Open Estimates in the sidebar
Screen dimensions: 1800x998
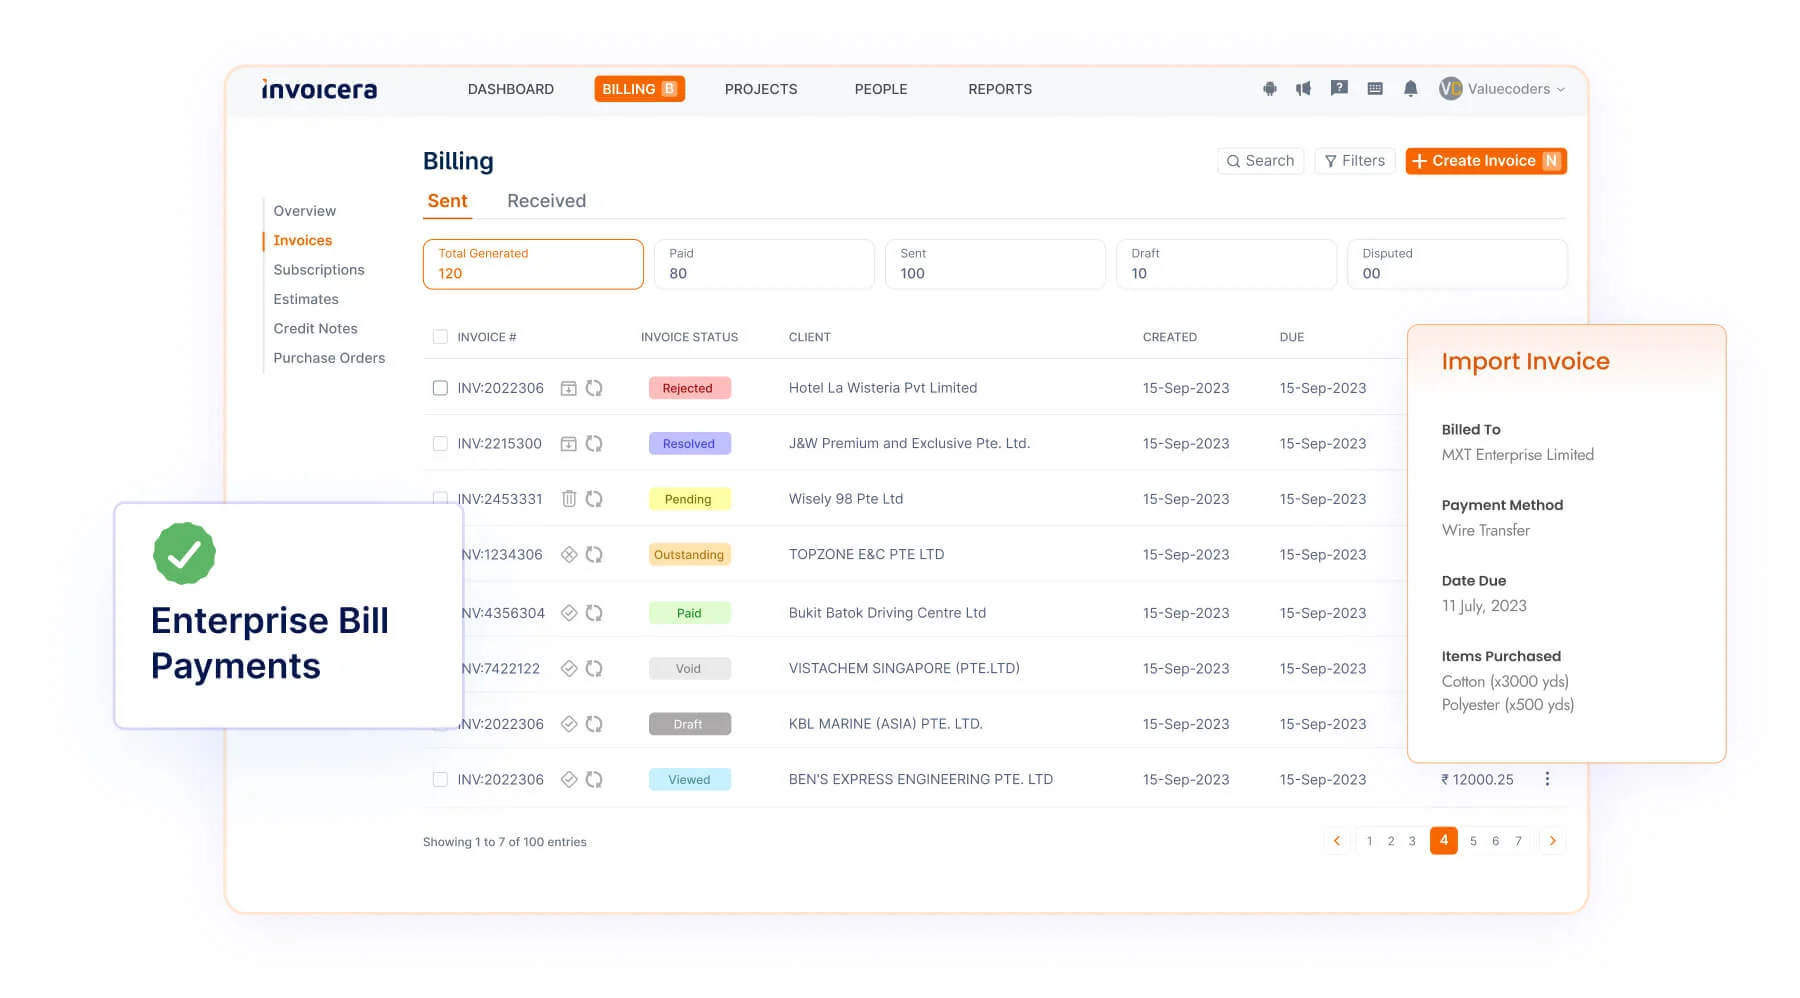click(x=306, y=299)
